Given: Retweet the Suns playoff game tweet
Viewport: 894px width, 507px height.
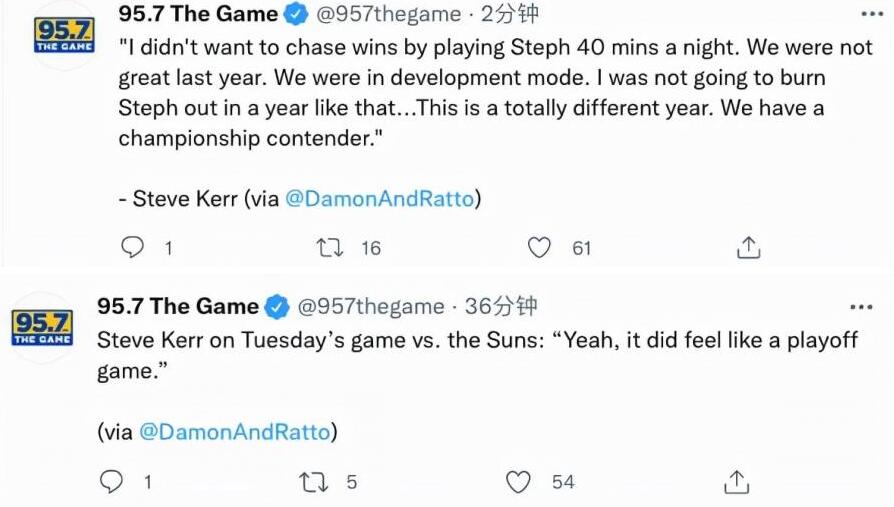Looking at the screenshot, I should (313, 482).
